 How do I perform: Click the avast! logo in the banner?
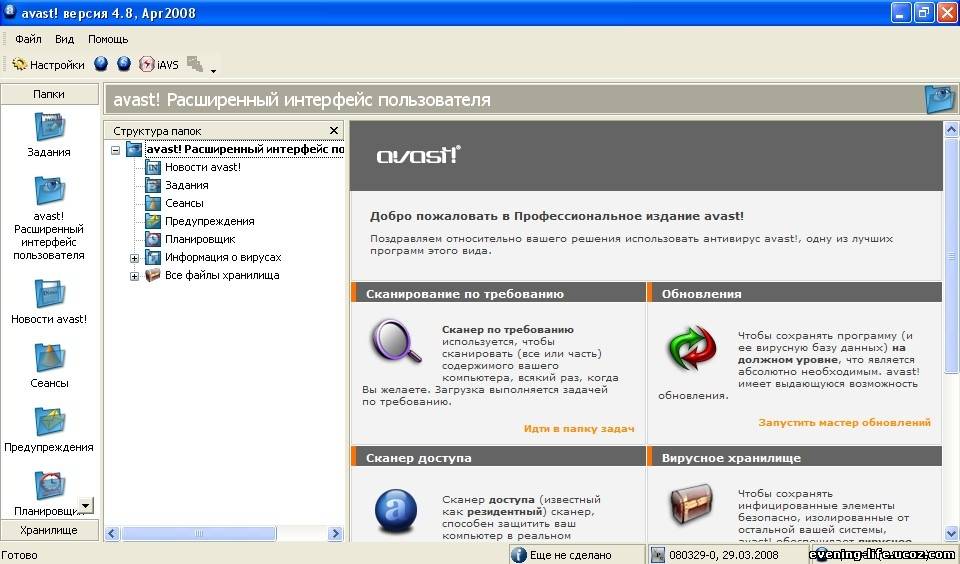(x=418, y=155)
